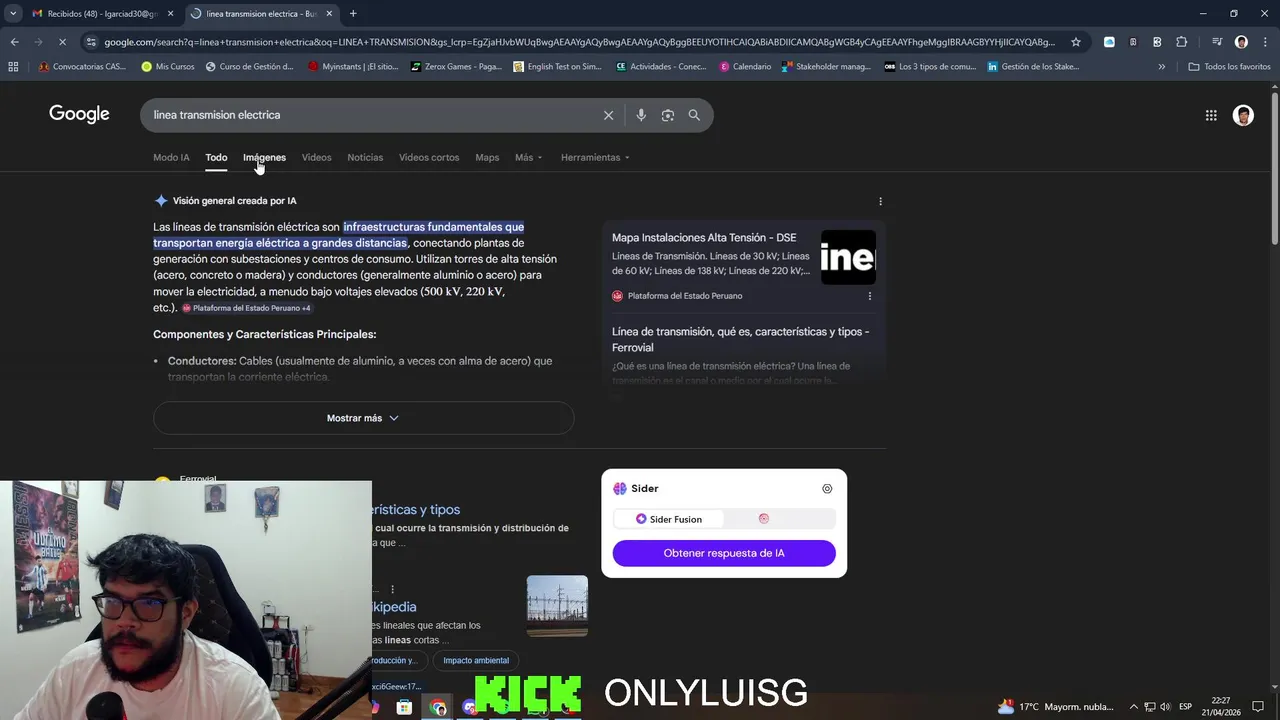This screenshot has height=720, width=1280.
Task: Switch to the Maps tab
Action: point(487,158)
